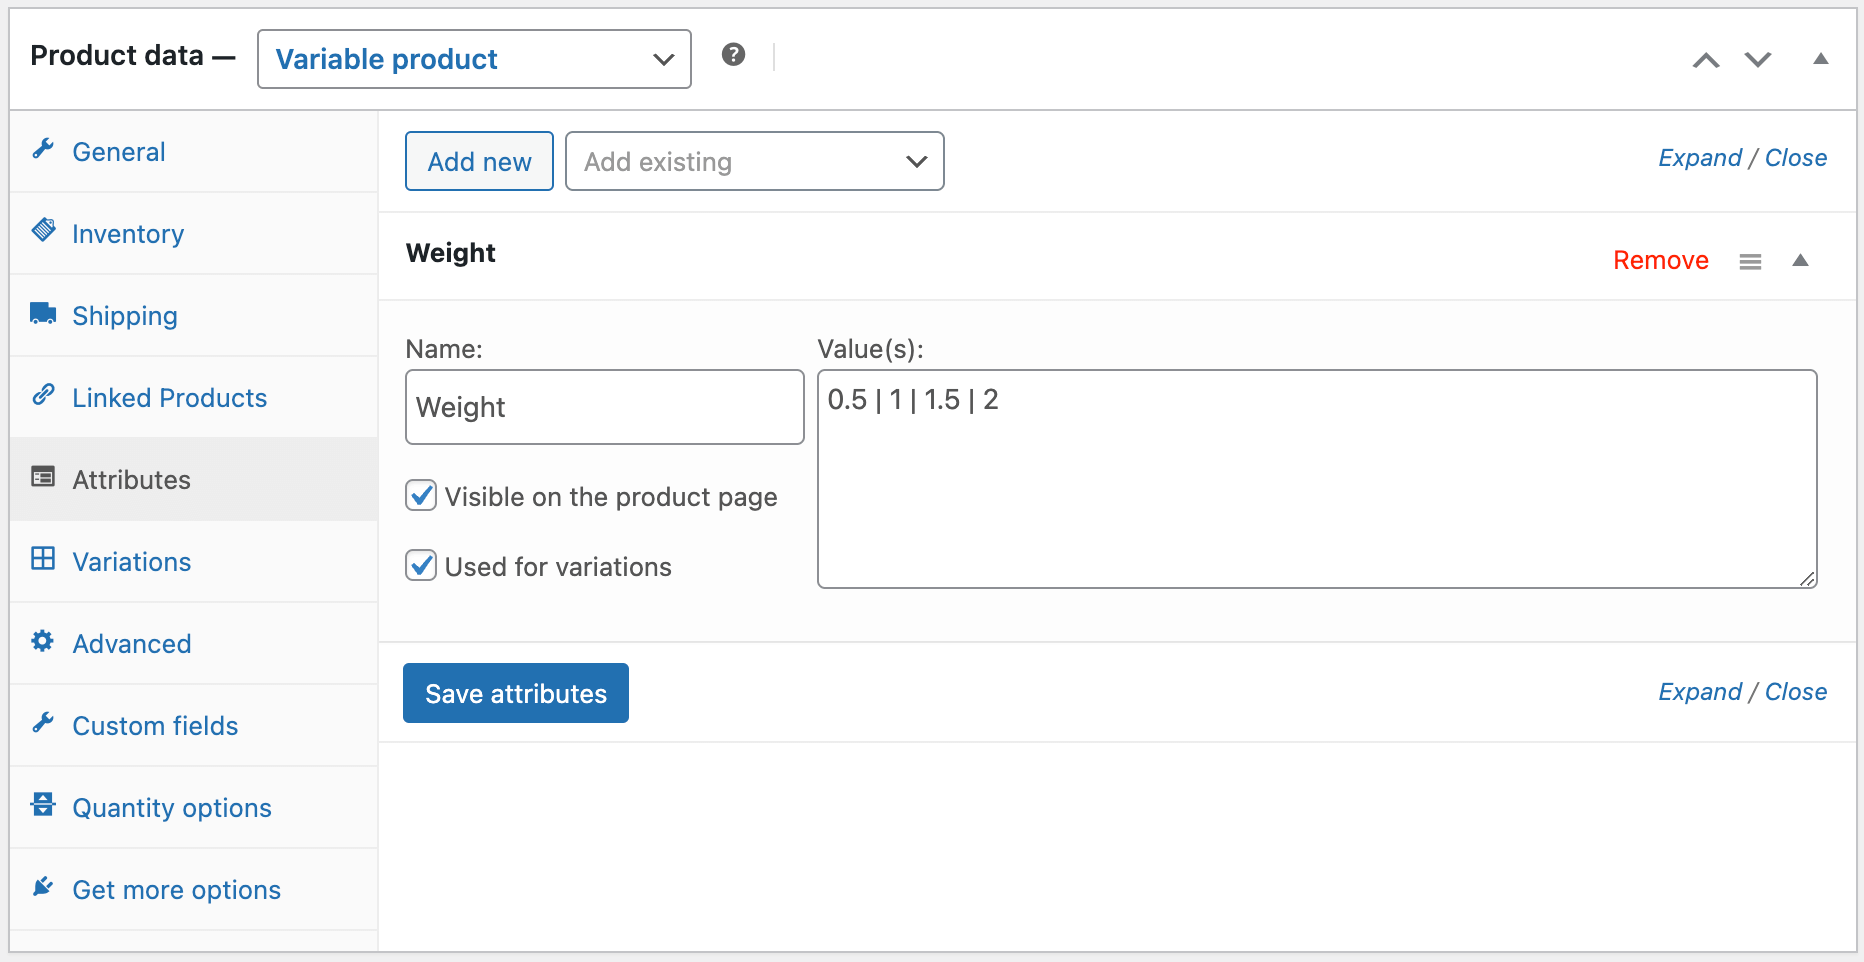
Task: Click the Add new attribute button
Action: click(x=479, y=162)
